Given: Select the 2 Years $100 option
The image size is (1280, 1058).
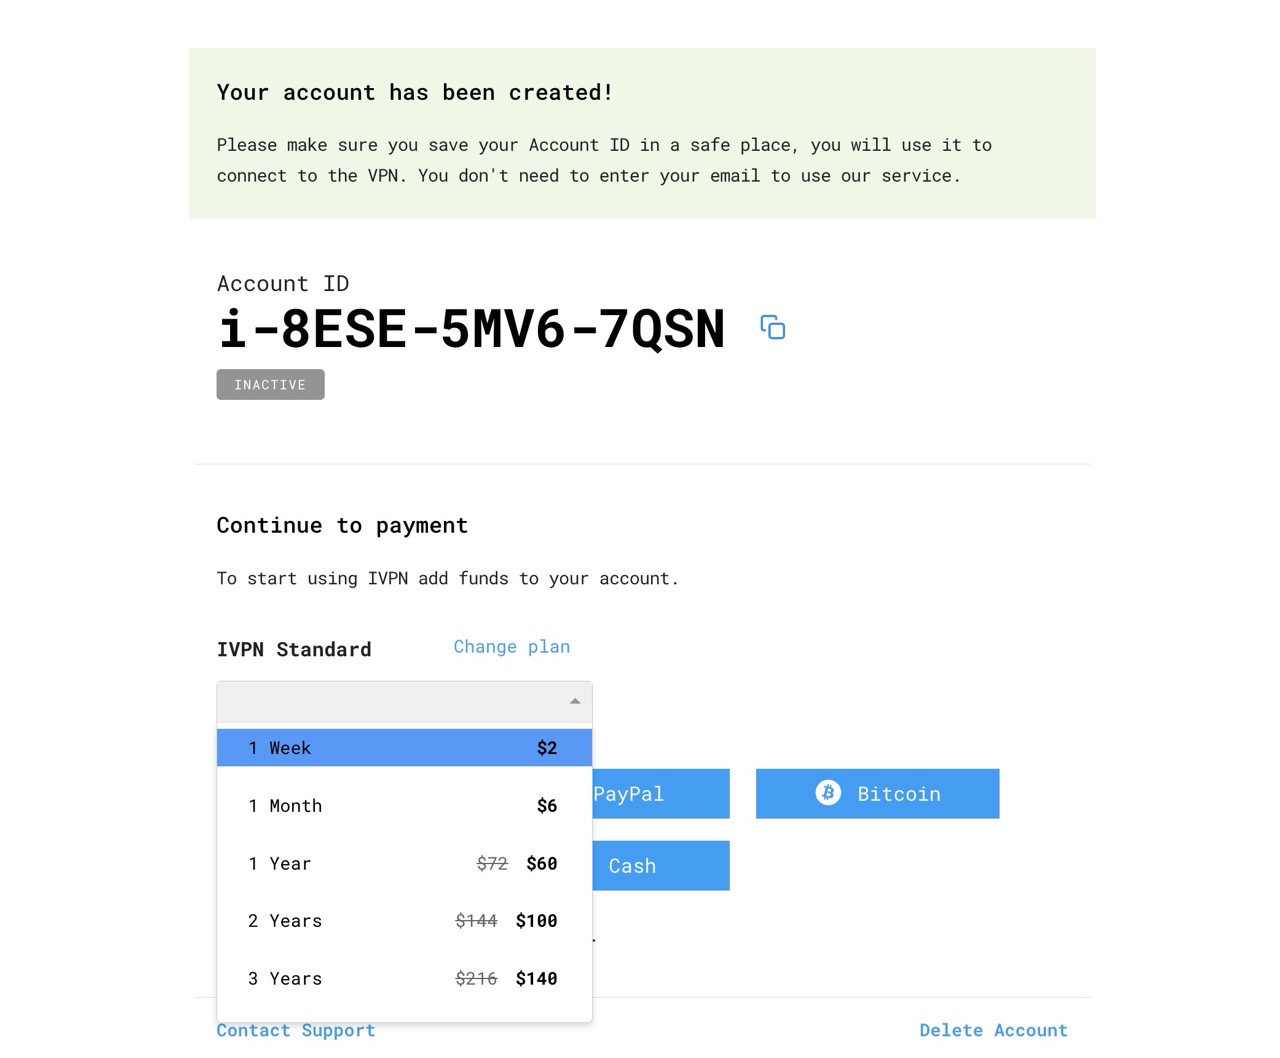Looking at the screenshot, I should click(x=404, y=921).
